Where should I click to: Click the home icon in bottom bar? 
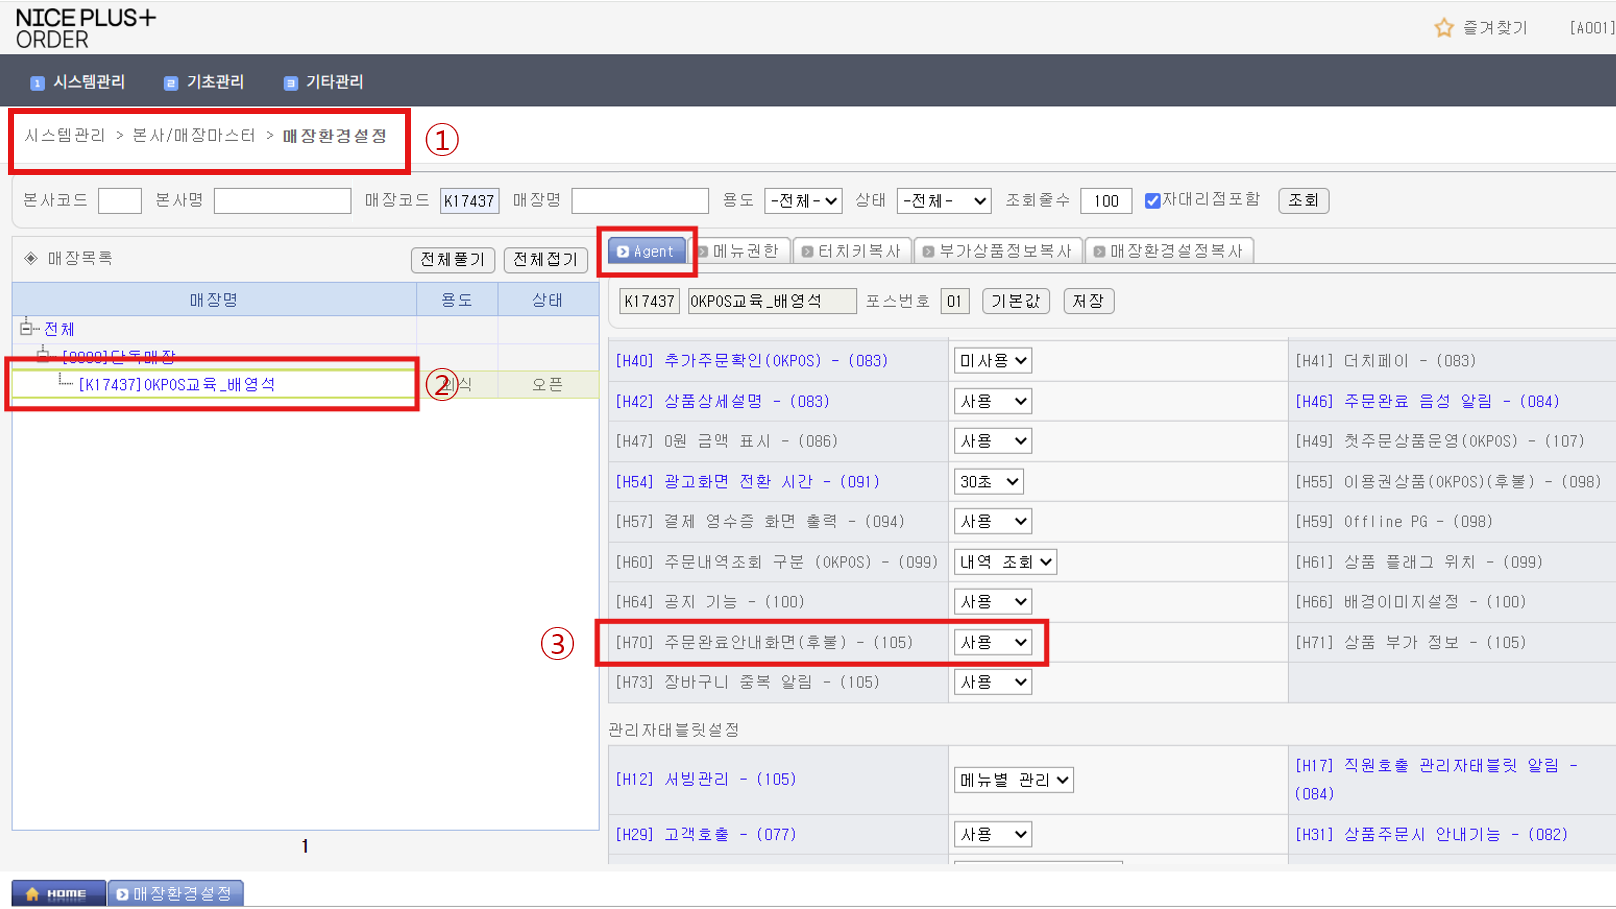[x=32, y=893]
